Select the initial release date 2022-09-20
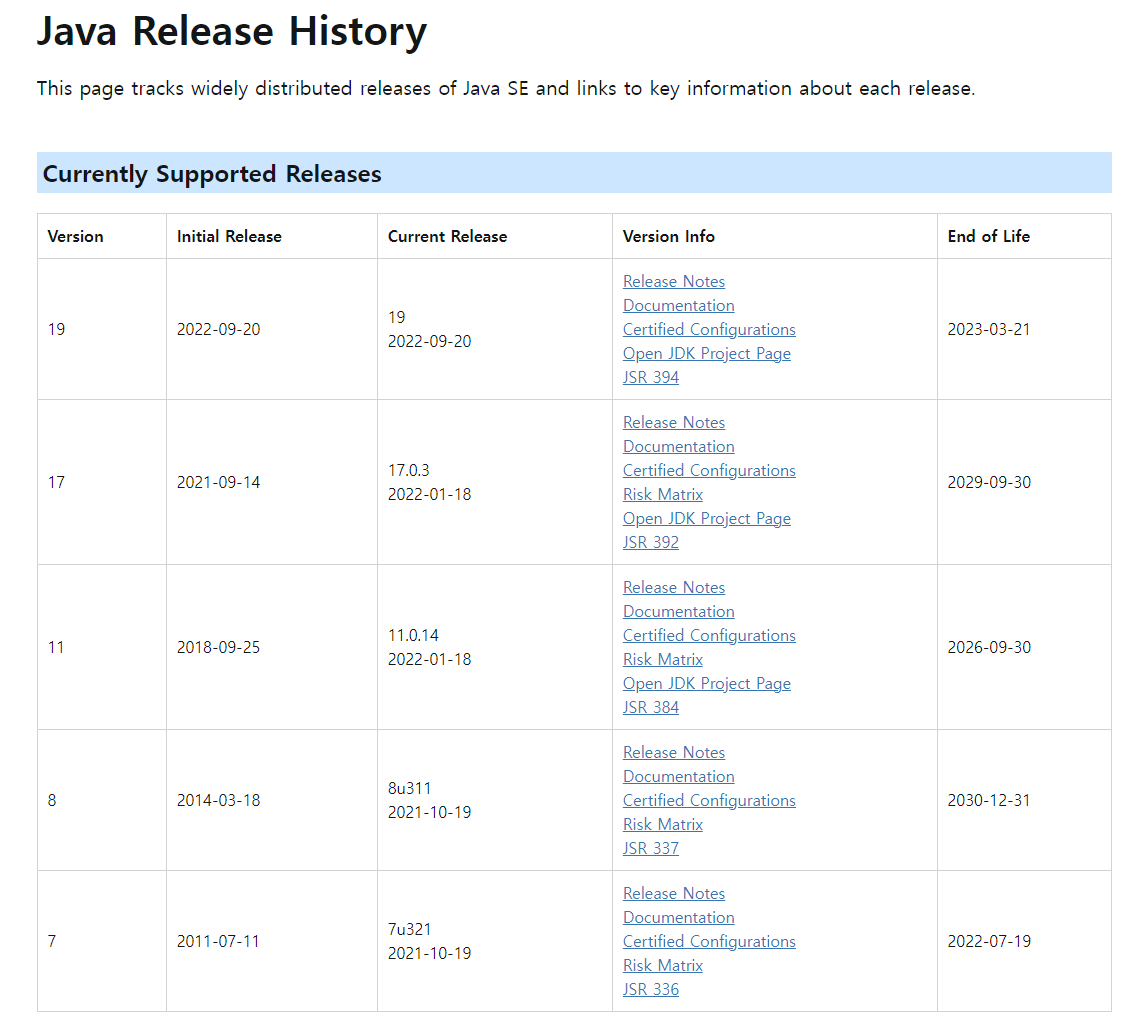This screenshot has width=1141, height=1035. pos(218,330)
